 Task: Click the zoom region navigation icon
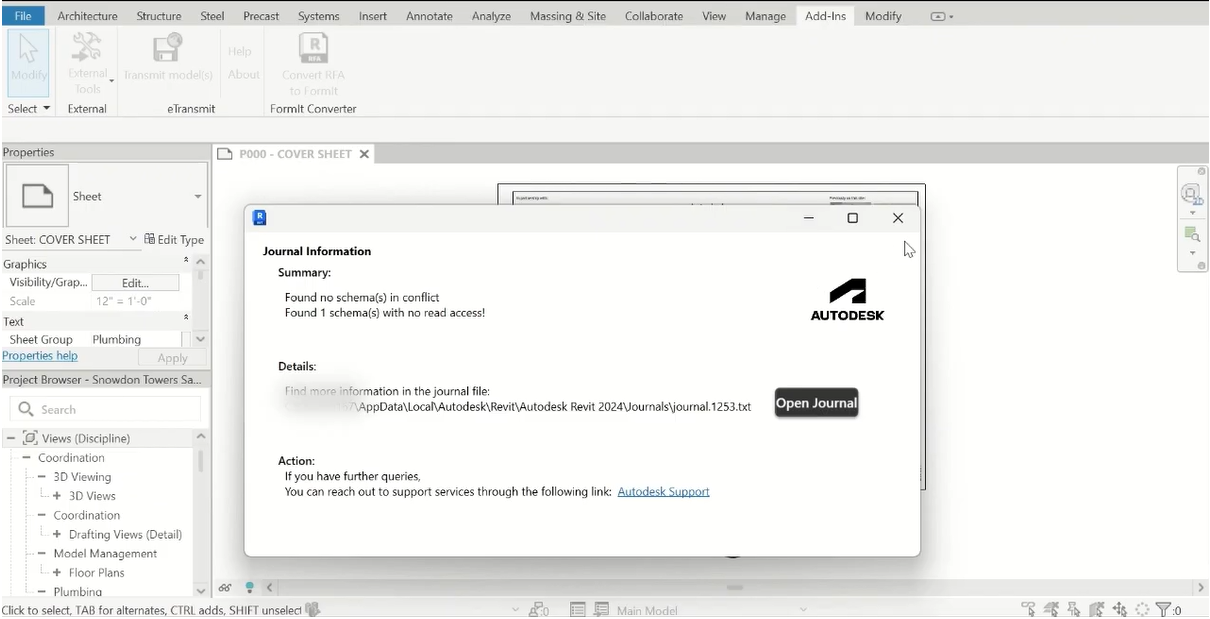[x=1191, y=234]
